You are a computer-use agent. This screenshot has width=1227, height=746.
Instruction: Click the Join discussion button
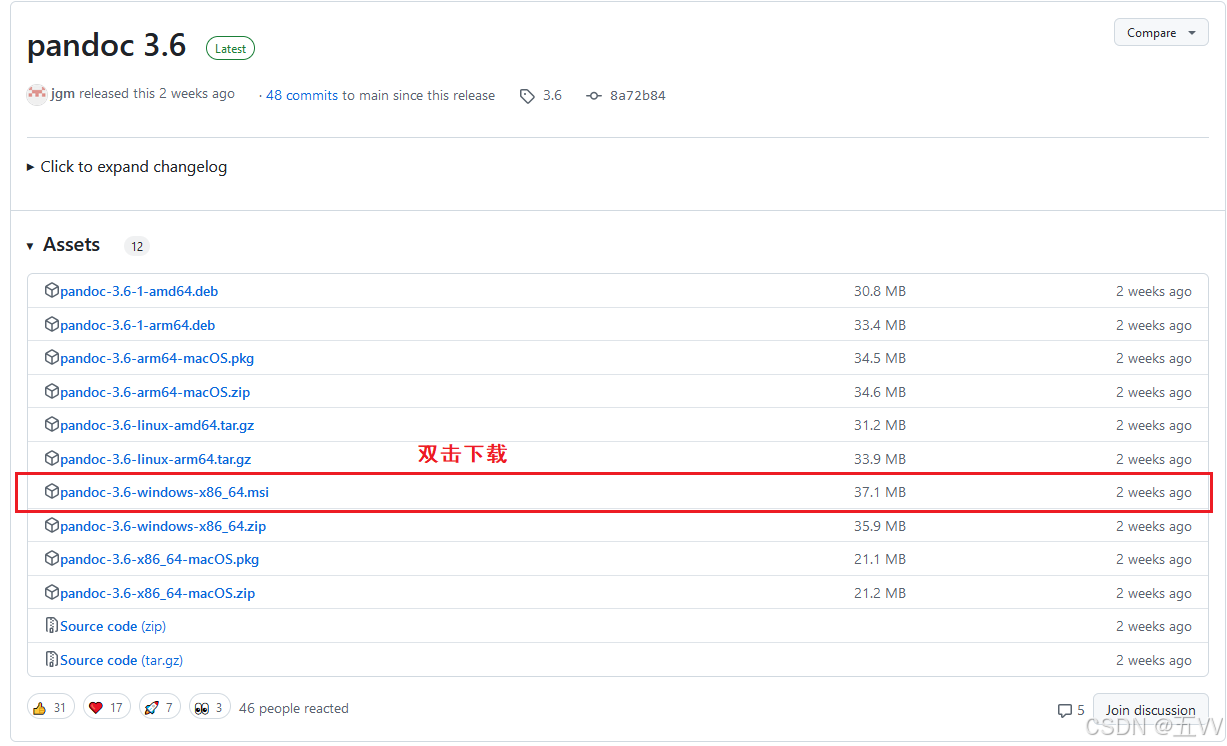coord(1151,710)
